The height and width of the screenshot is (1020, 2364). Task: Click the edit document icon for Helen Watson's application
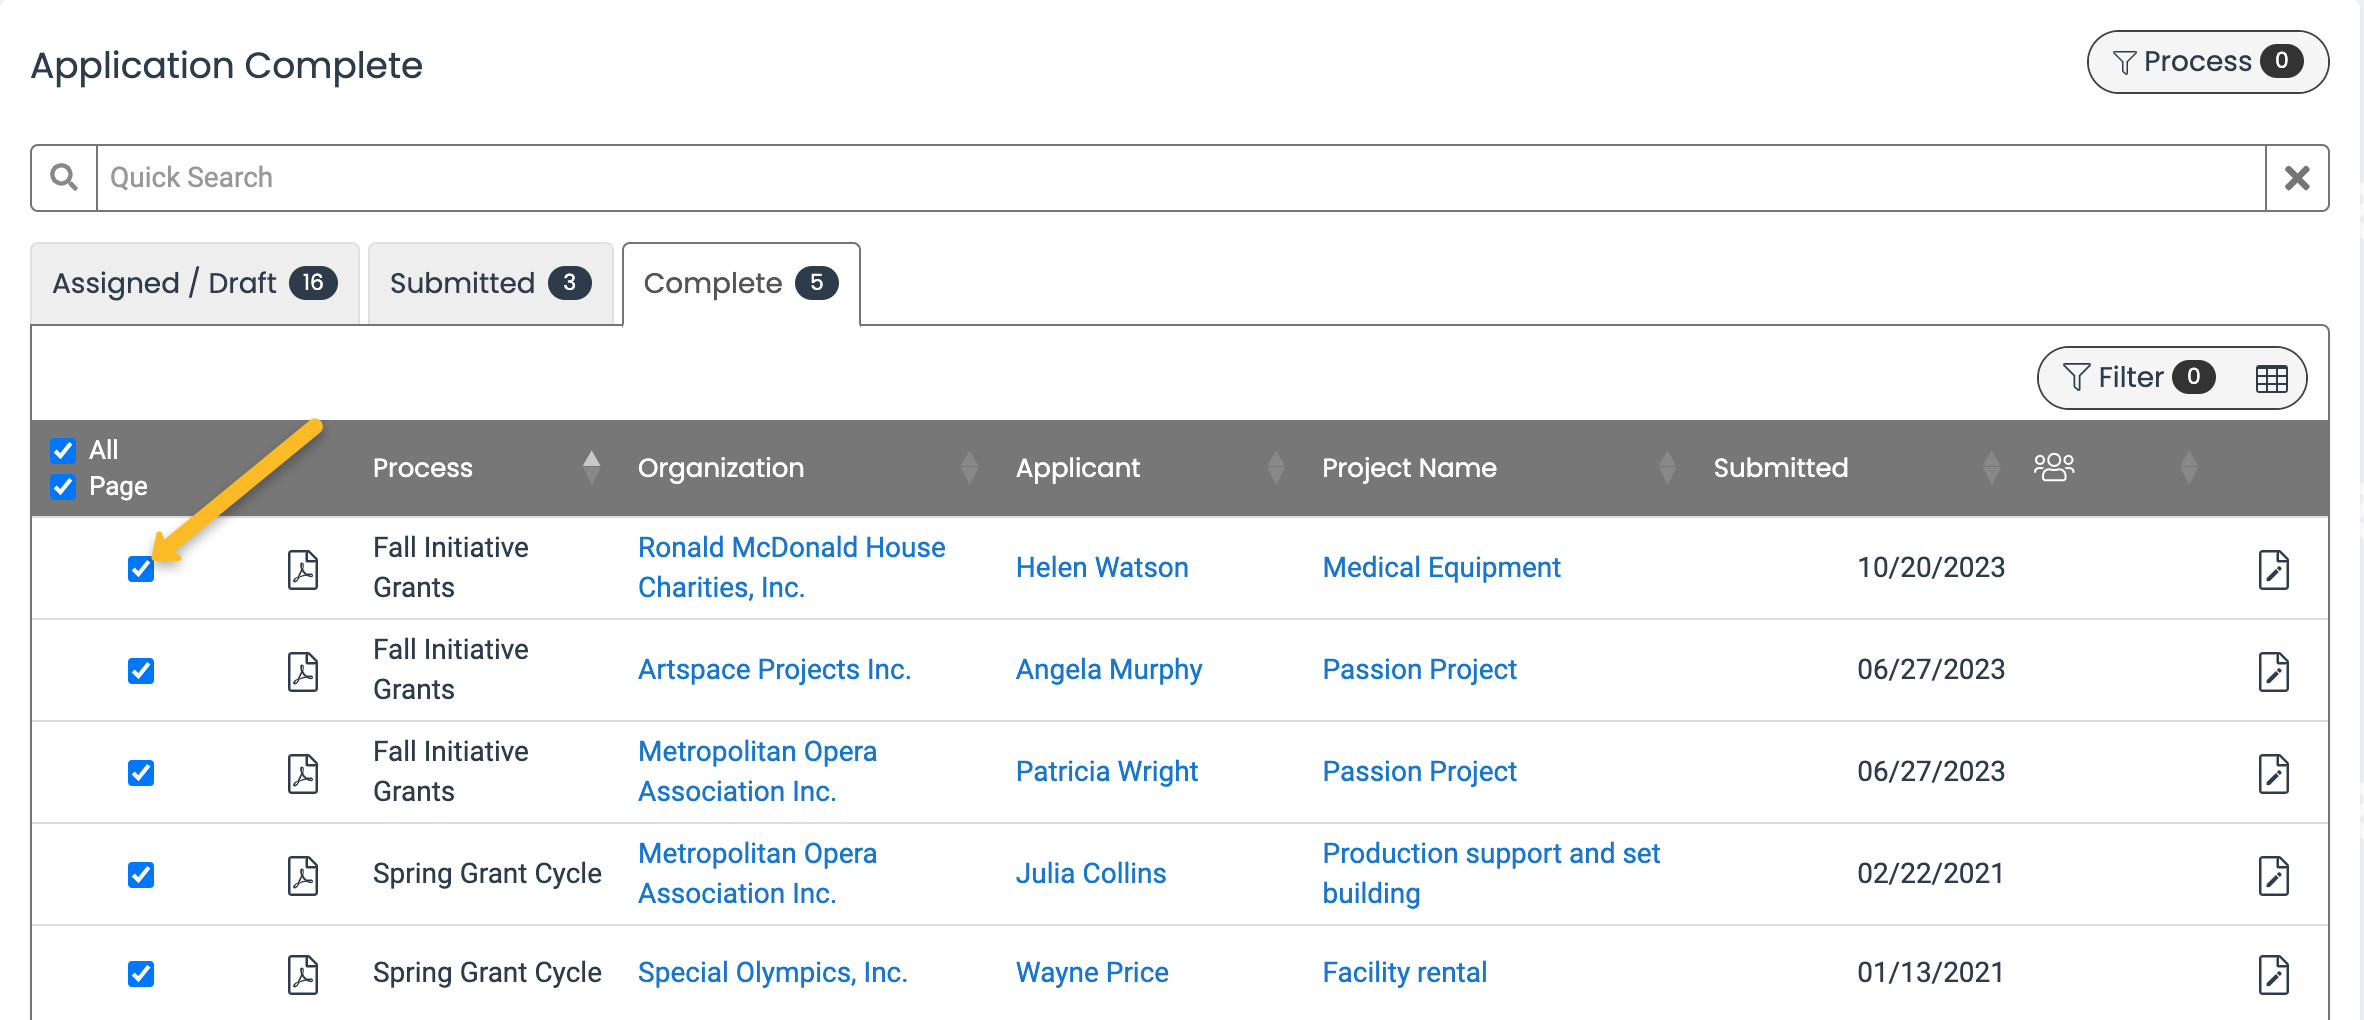[2275, 570]
